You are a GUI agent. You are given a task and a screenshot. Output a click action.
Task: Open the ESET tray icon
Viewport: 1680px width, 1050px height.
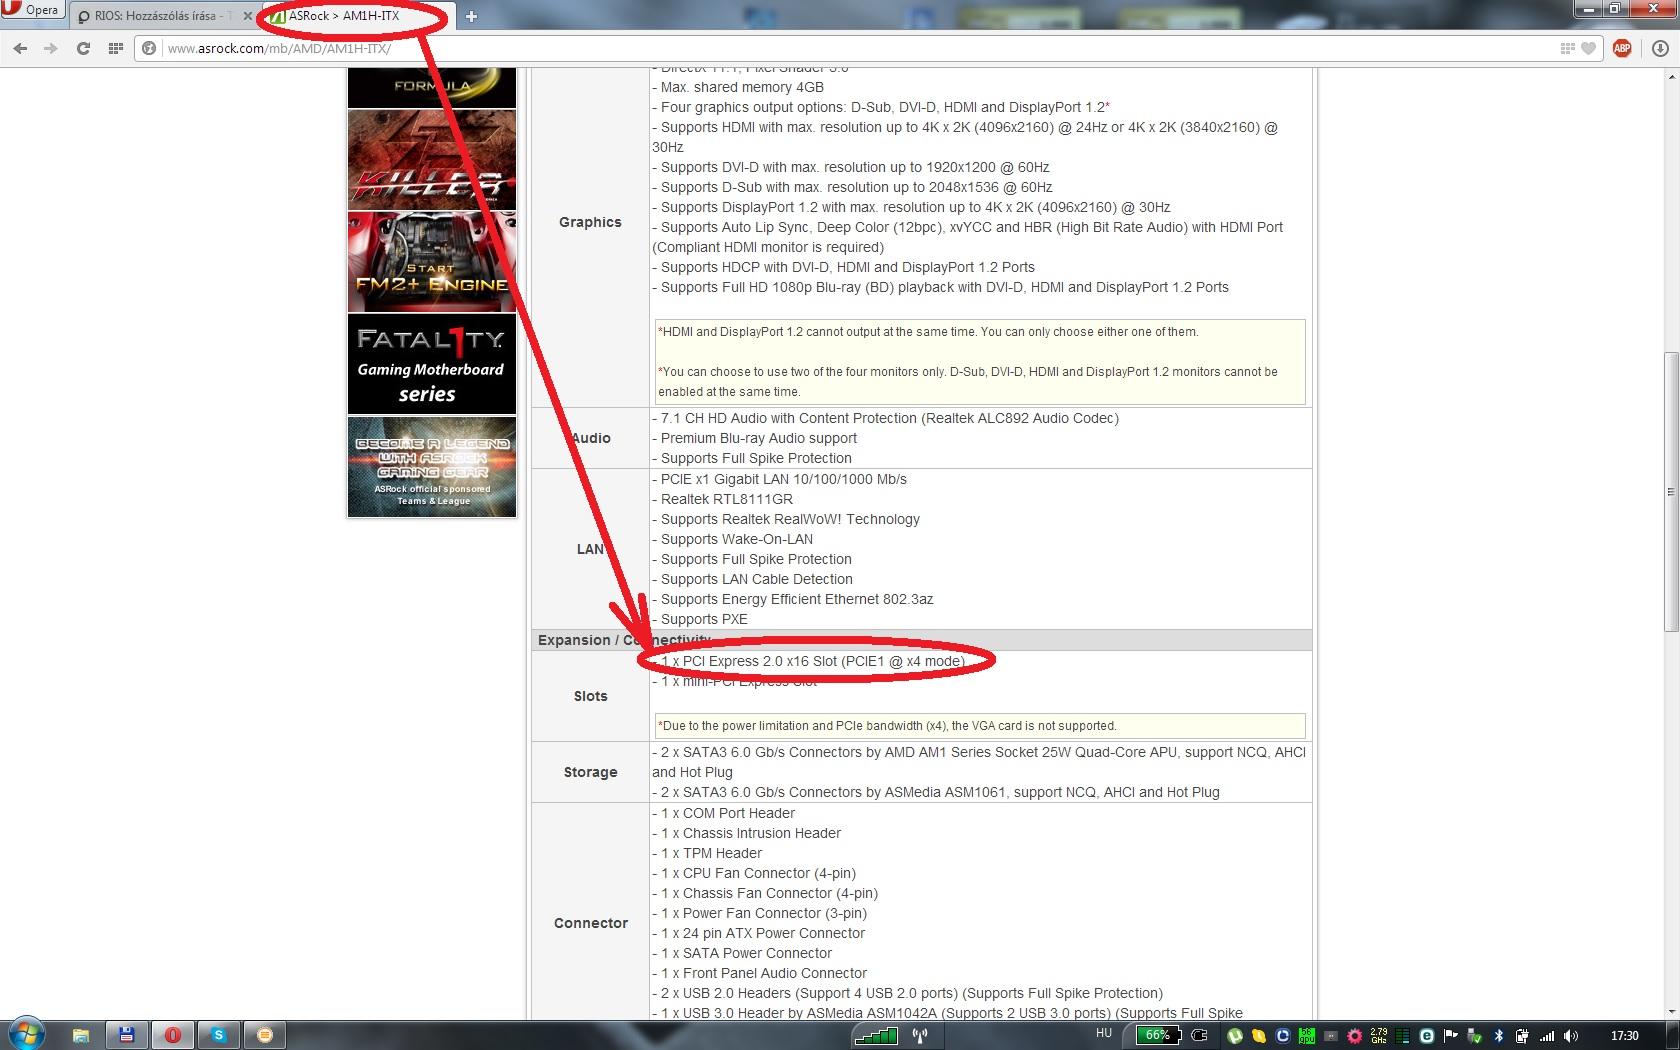pos(1427,1036)
